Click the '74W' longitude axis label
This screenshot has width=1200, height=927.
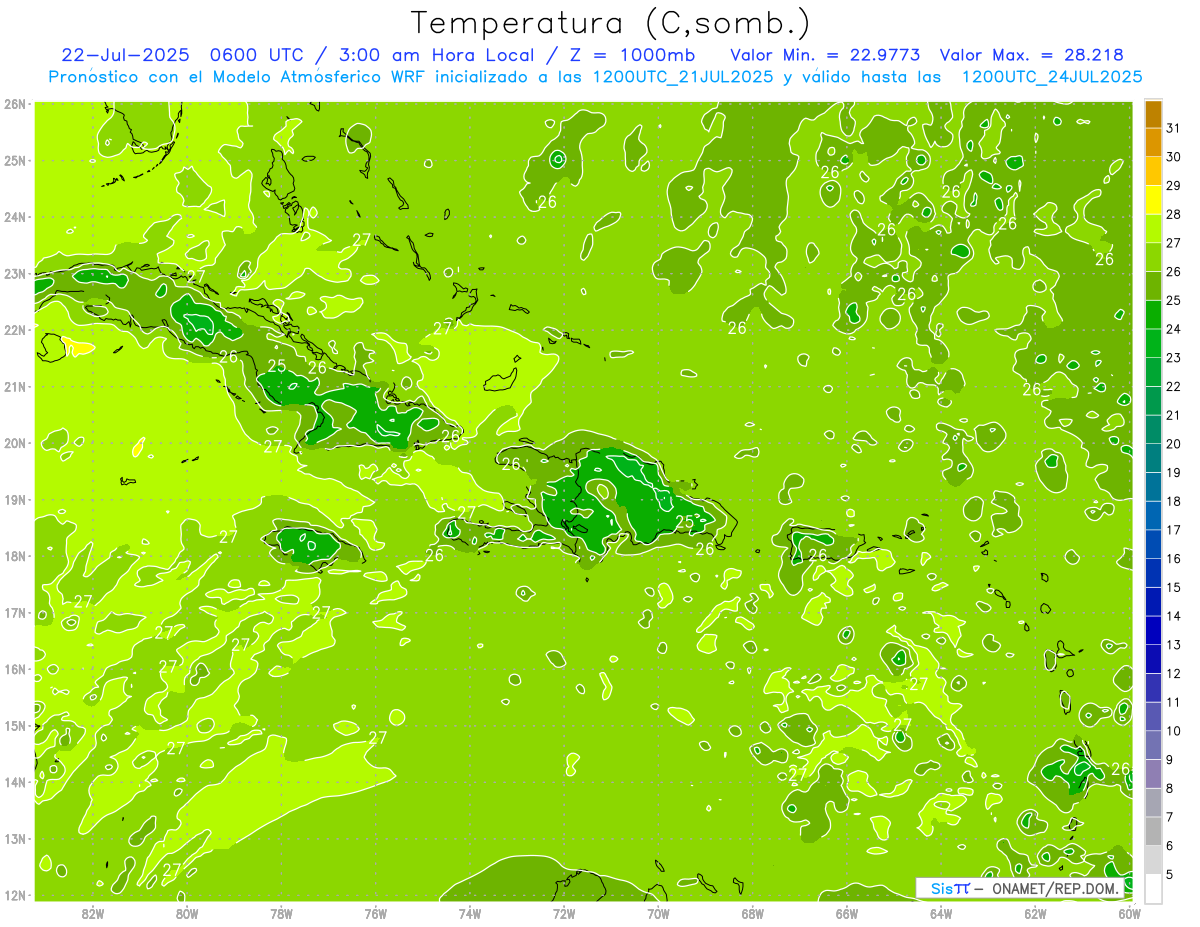pyautogui.click(x=470, y=913)
